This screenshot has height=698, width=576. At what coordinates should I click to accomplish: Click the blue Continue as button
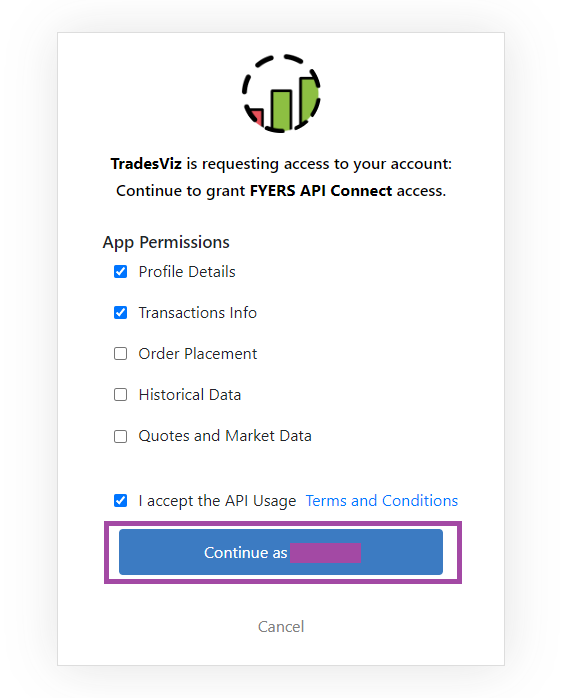coord(281,552)
